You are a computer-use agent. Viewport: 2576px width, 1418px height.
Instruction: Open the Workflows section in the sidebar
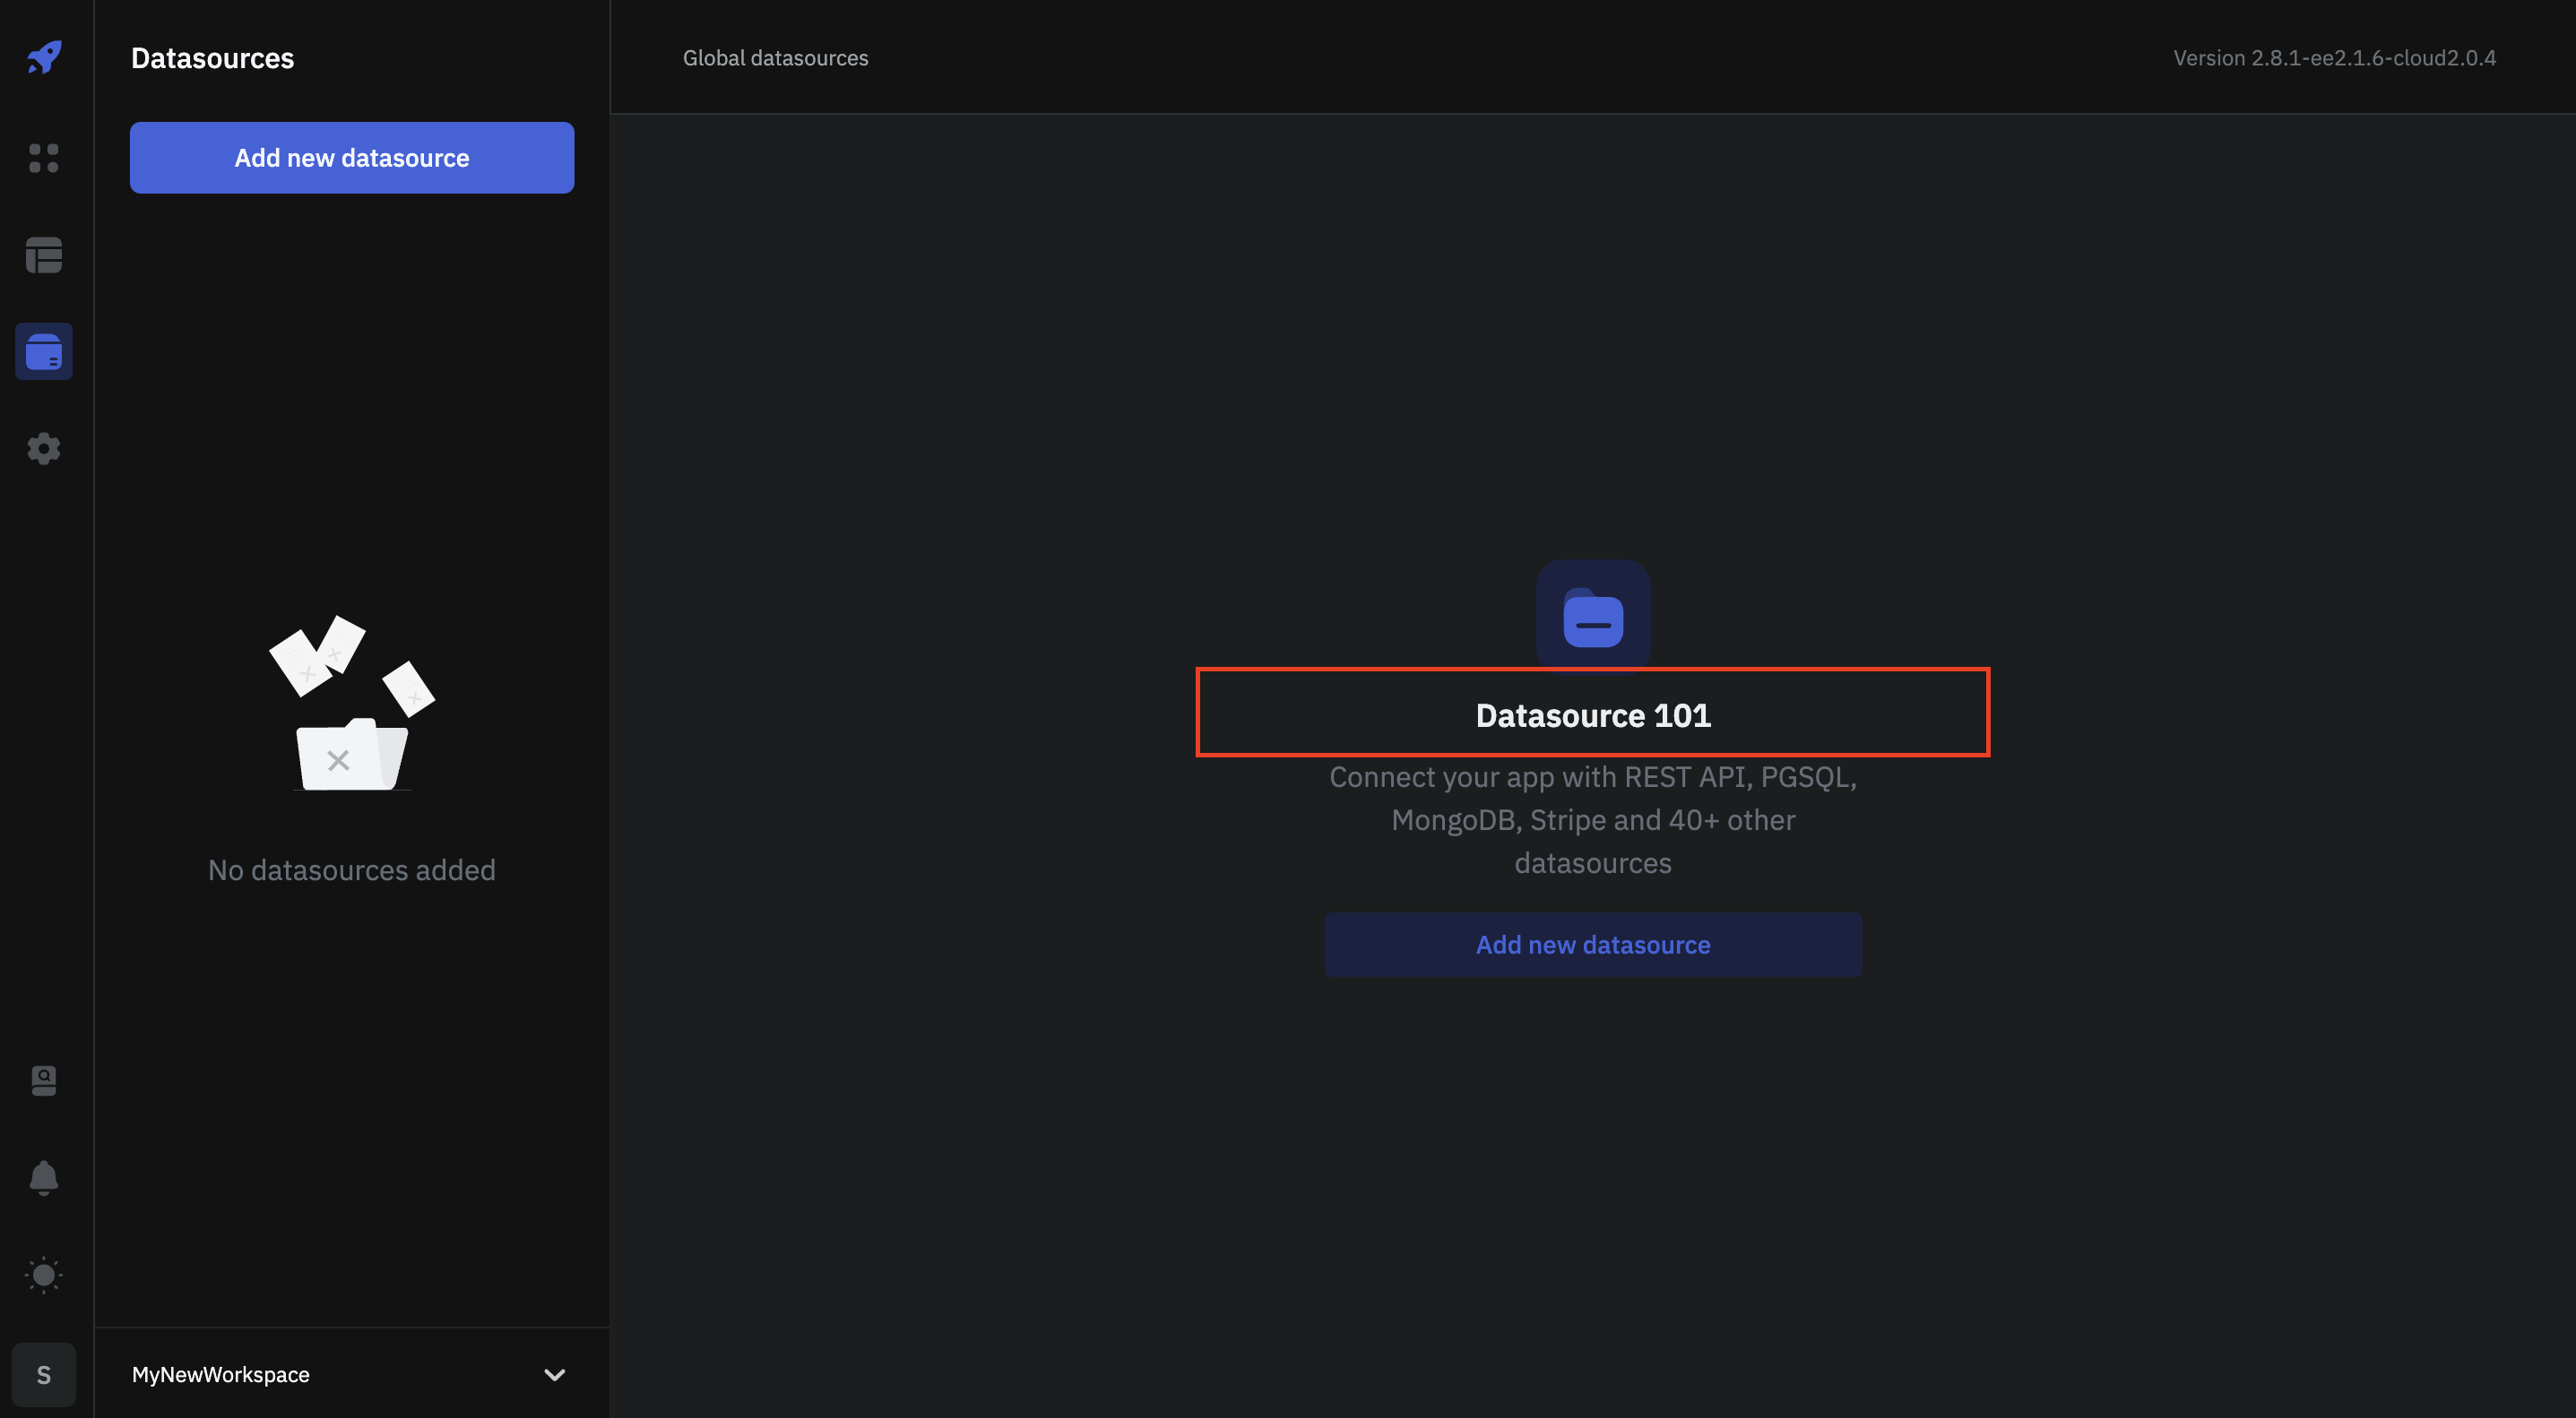pyautogui.click(x=43, y=255)
